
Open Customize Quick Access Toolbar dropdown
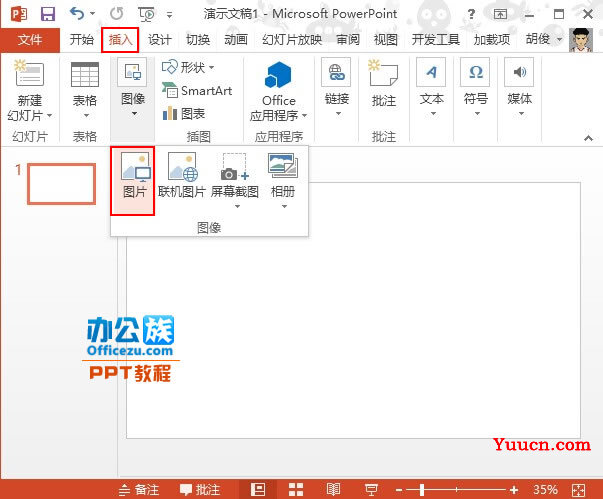click(x=169, y=15)
